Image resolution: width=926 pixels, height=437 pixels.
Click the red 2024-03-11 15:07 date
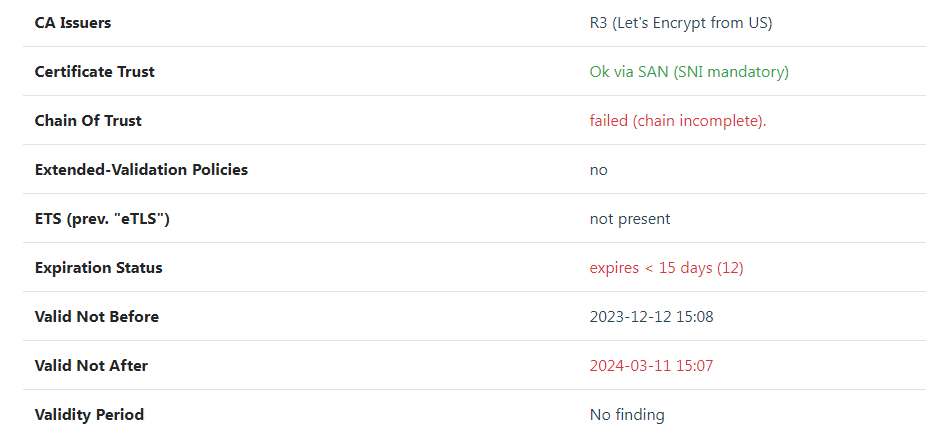651,365
